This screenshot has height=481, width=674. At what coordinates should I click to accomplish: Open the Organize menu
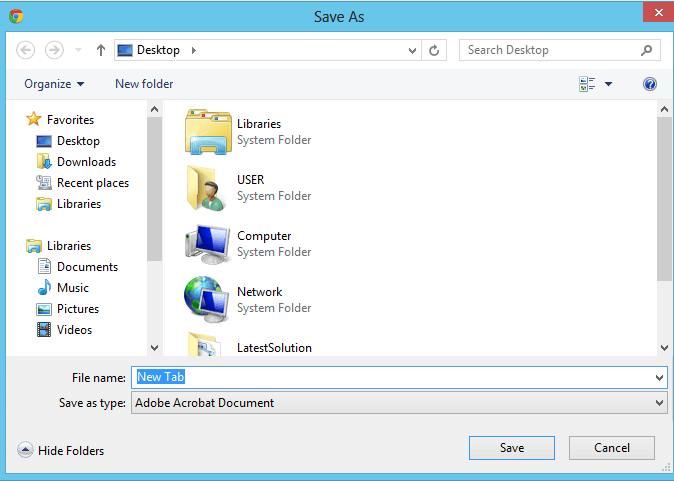coord(54,84)
